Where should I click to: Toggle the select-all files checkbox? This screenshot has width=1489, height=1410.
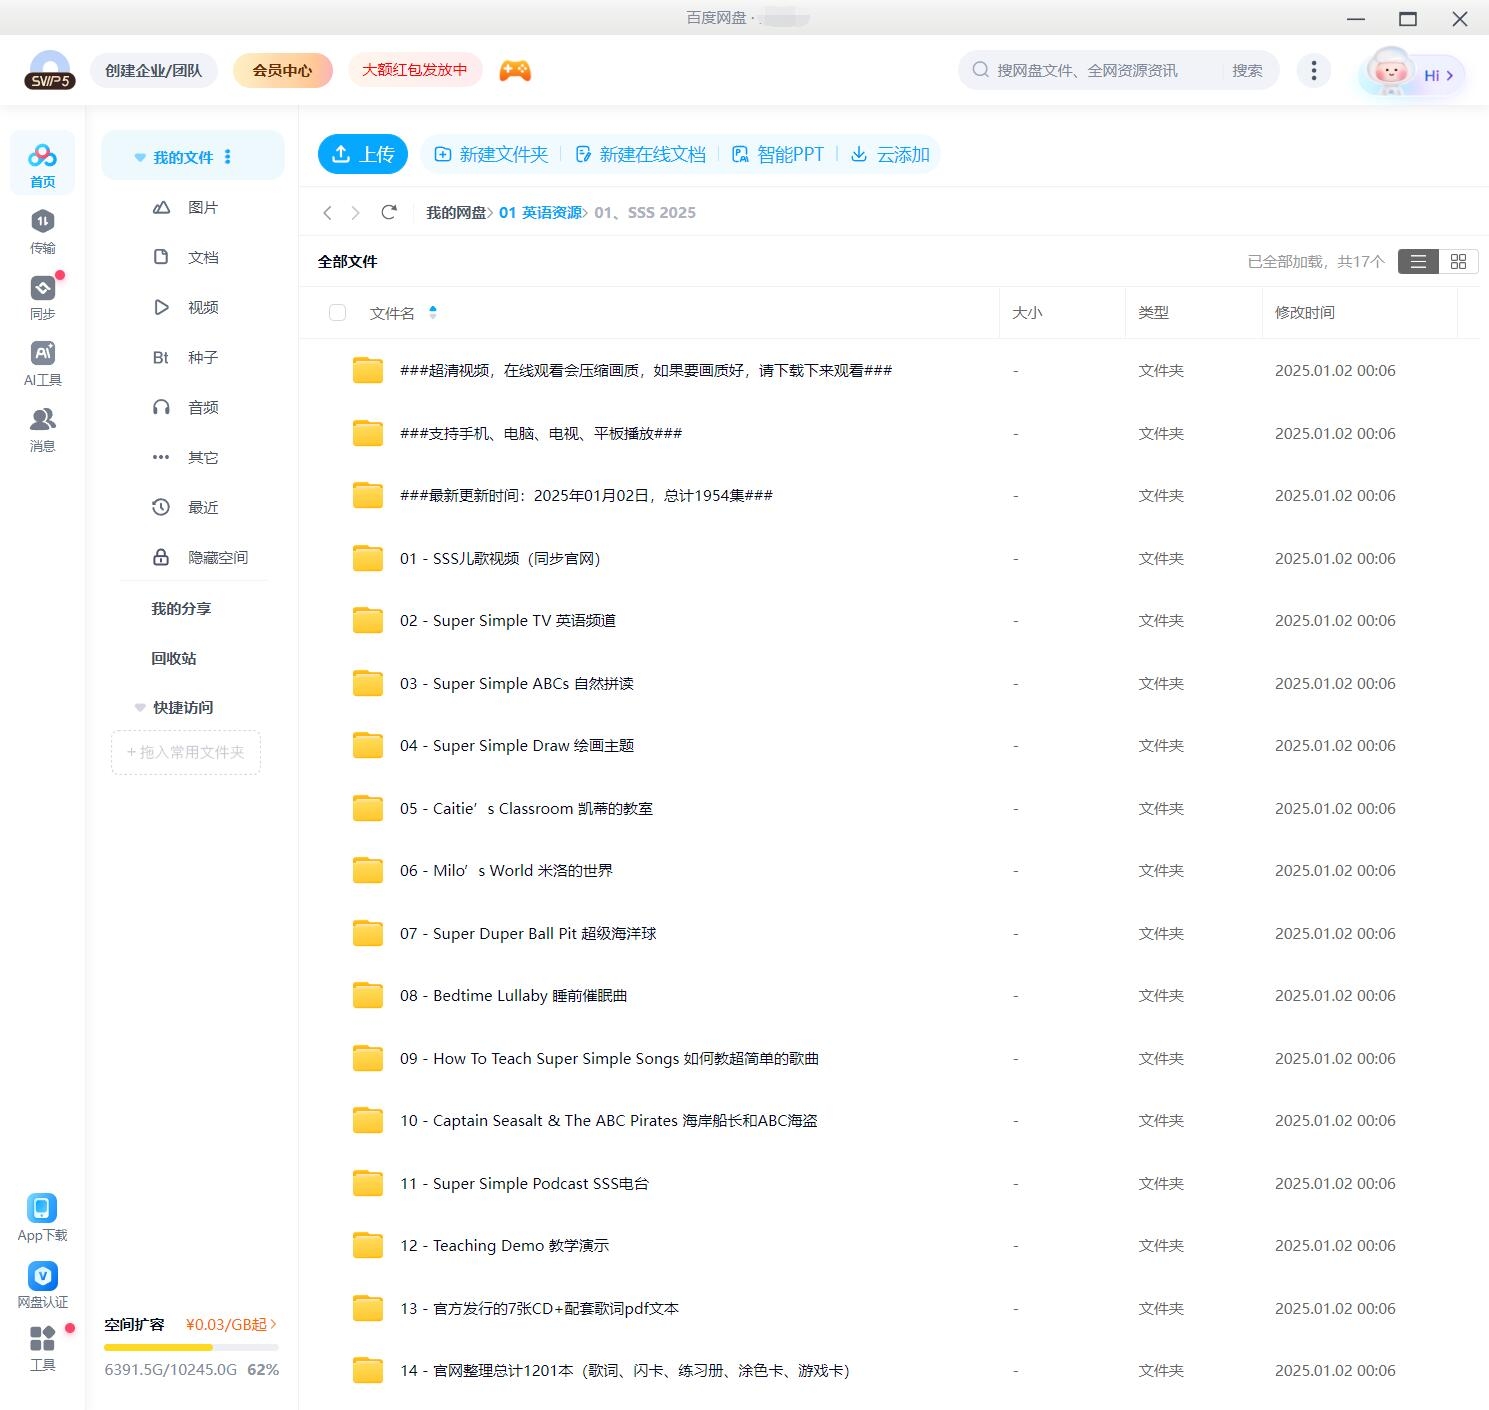coord(338,313)
